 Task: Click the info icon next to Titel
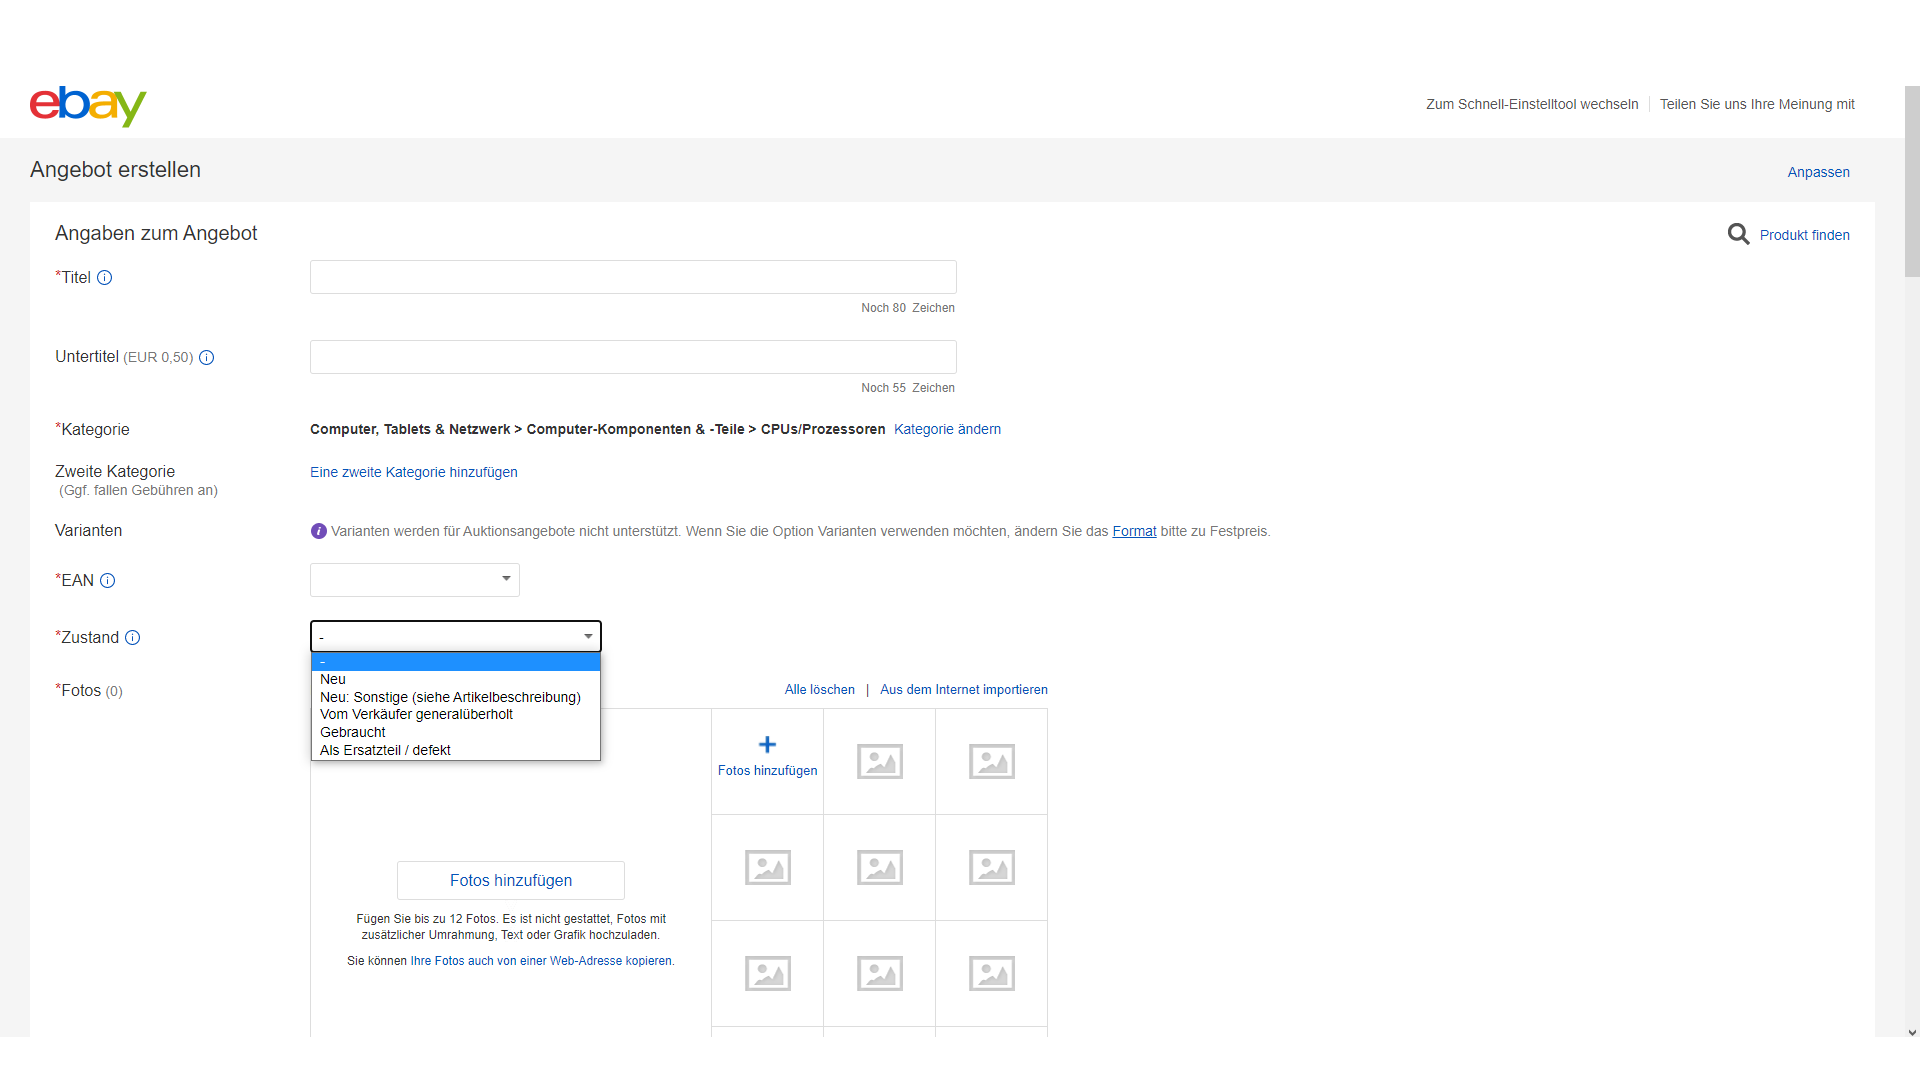(x=104, y=278)
